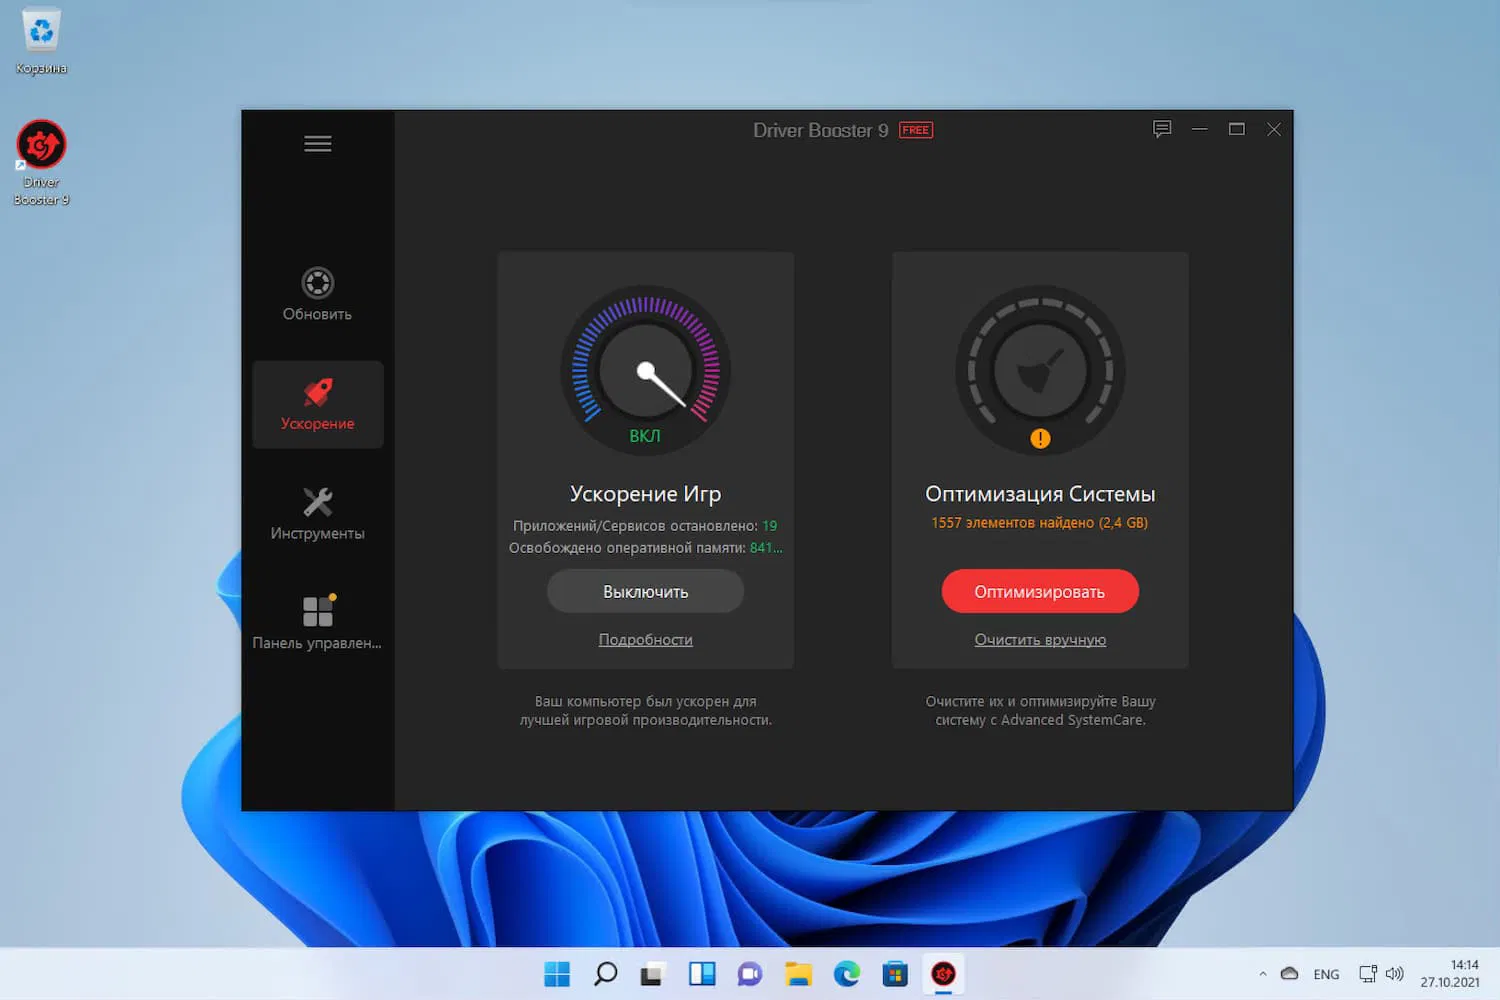1500x1000 pixels.
Task: Open Microsoft Store from the taskbar
Action: pyautogui.click(x=895, y=974)
